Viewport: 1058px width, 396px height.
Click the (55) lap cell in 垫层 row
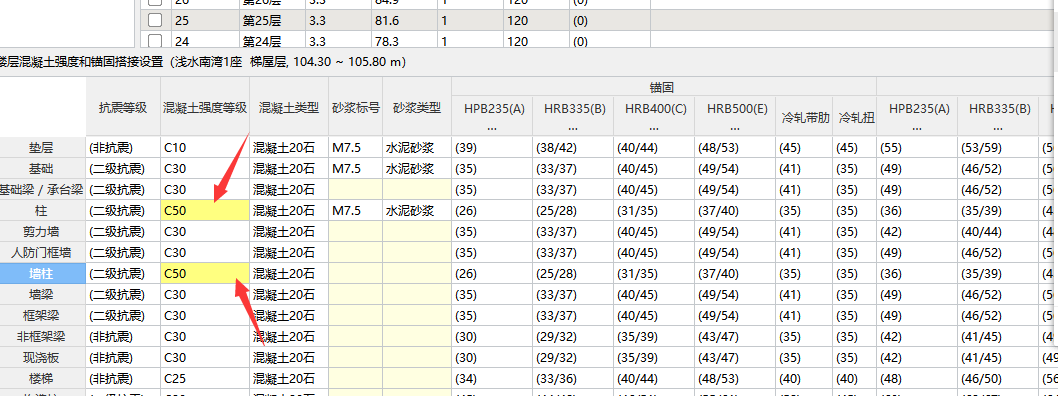click(x=917, y=148)
